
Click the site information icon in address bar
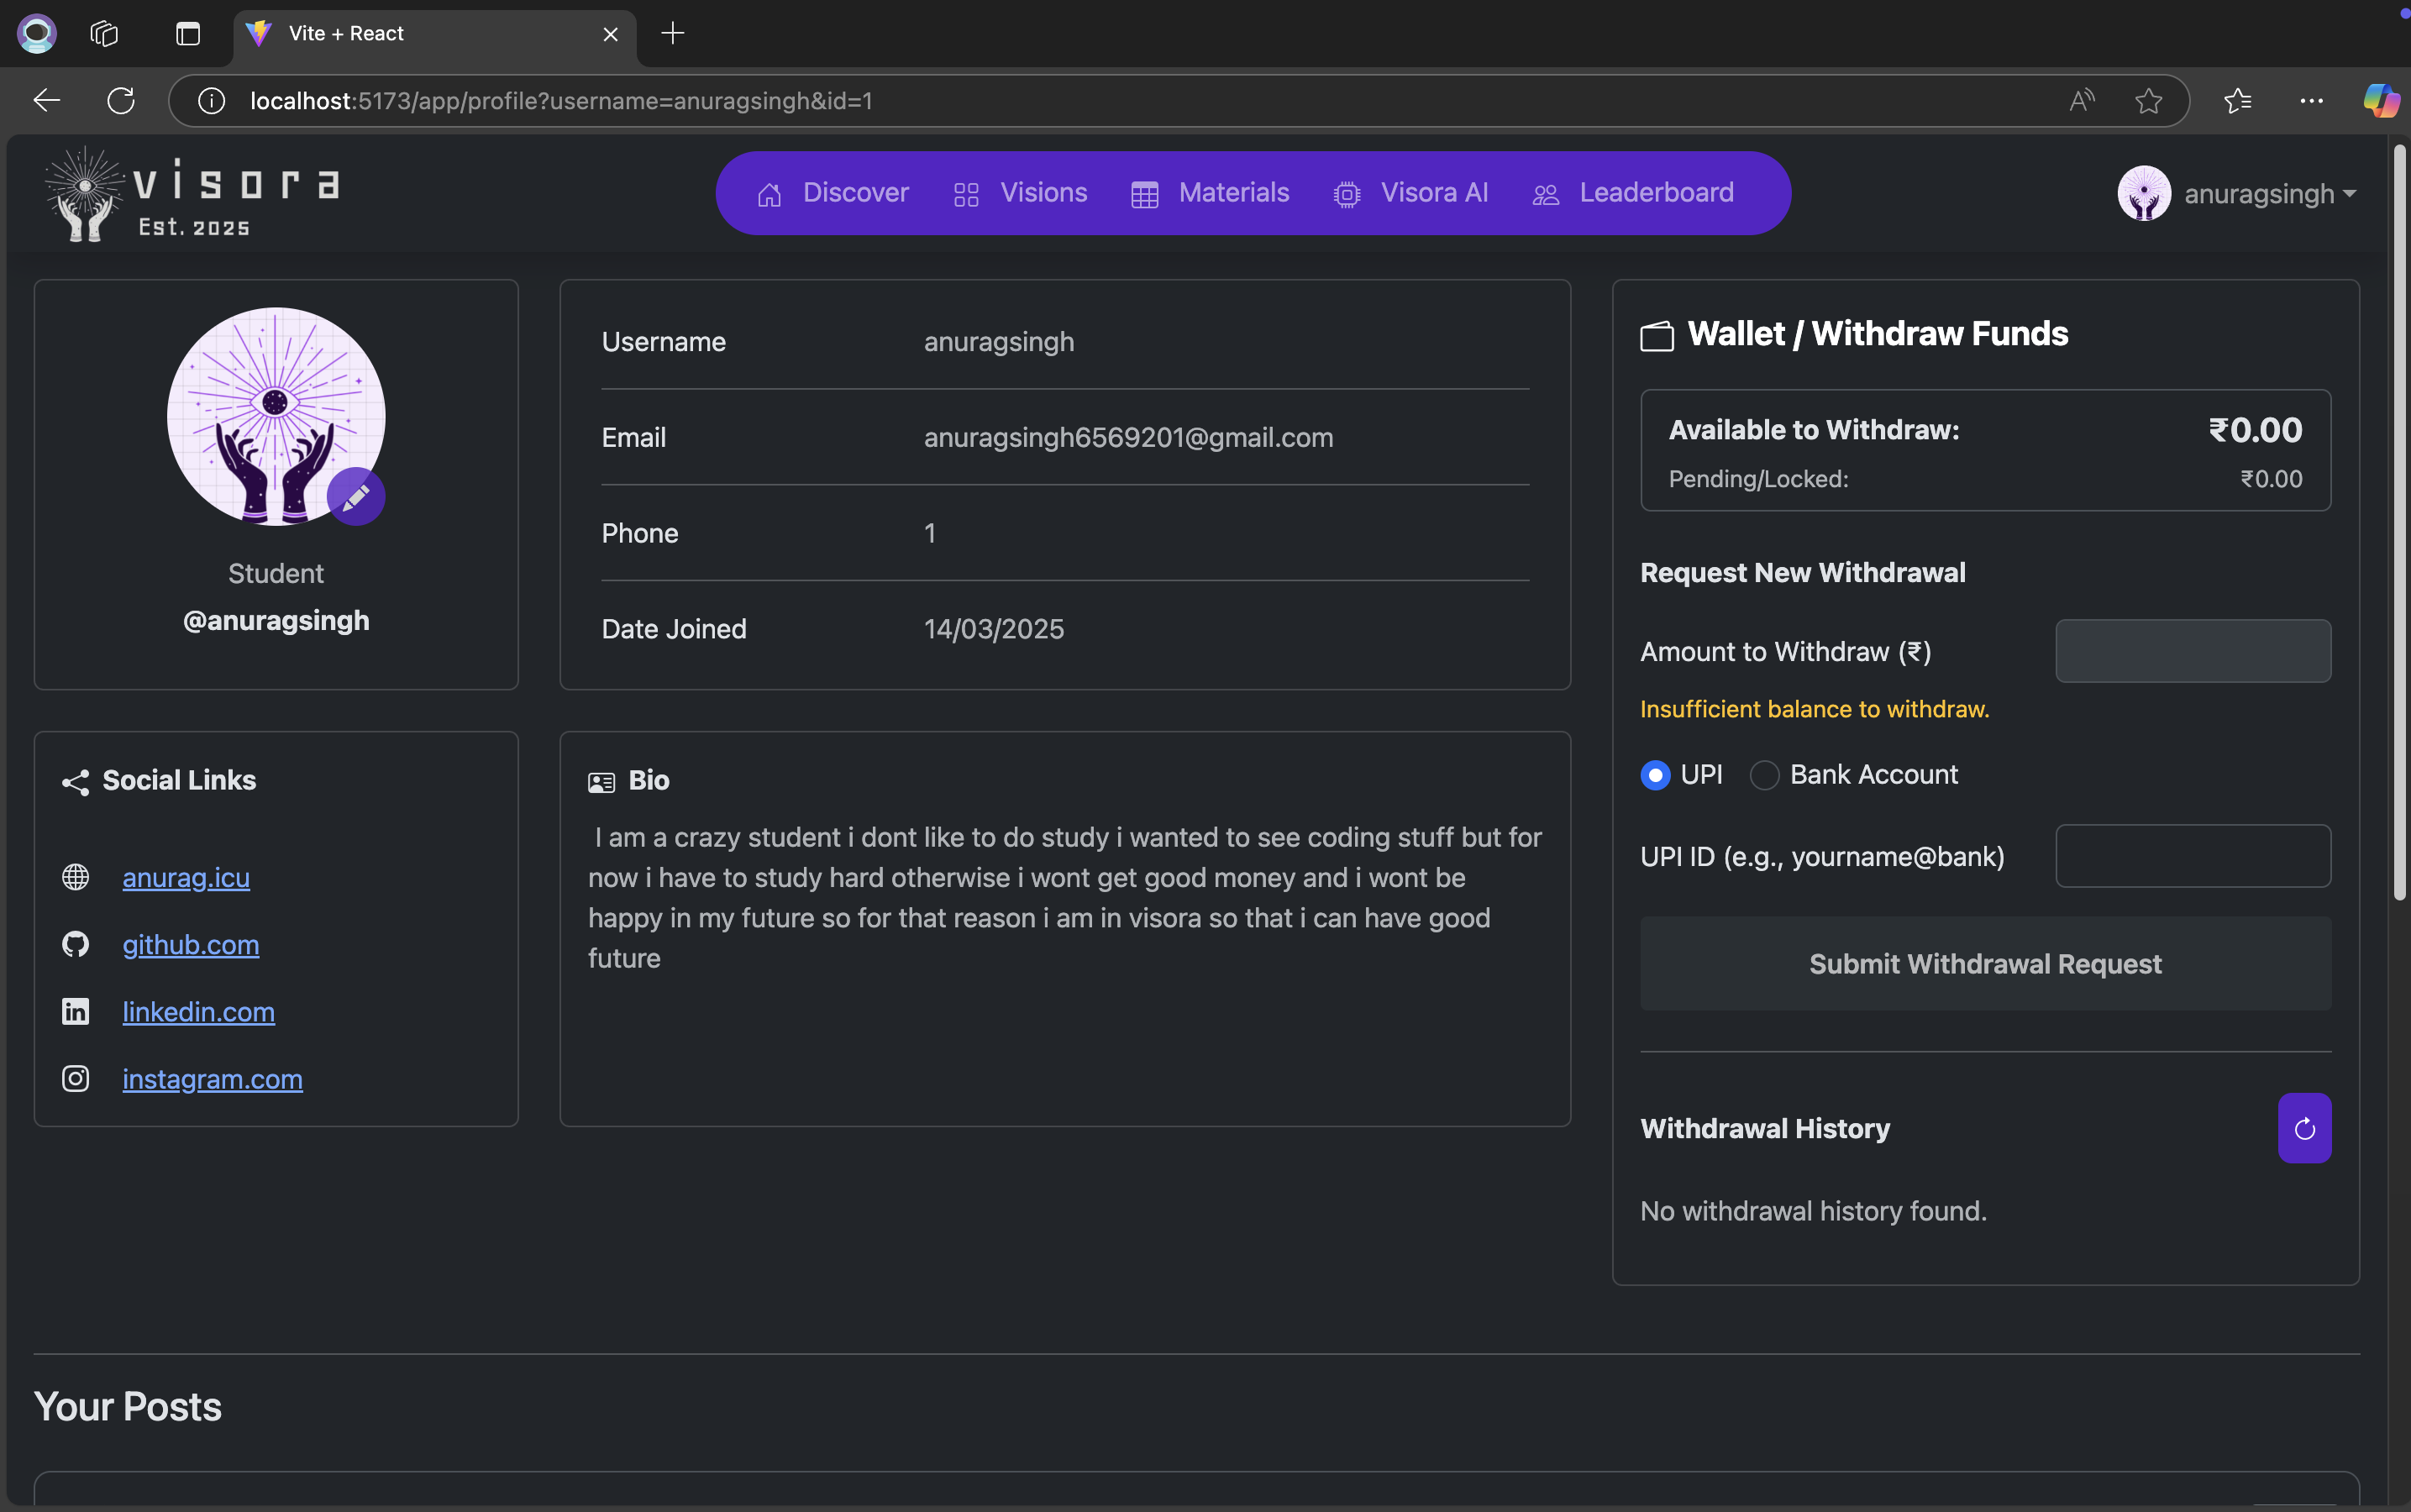[x=211, y=101]
